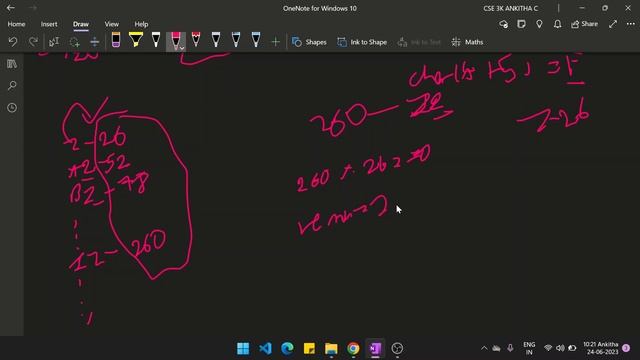The width and height of the screenshot is (640, 360).
Task: Click the taskbar notification count badge
Action: coord(626,348)
